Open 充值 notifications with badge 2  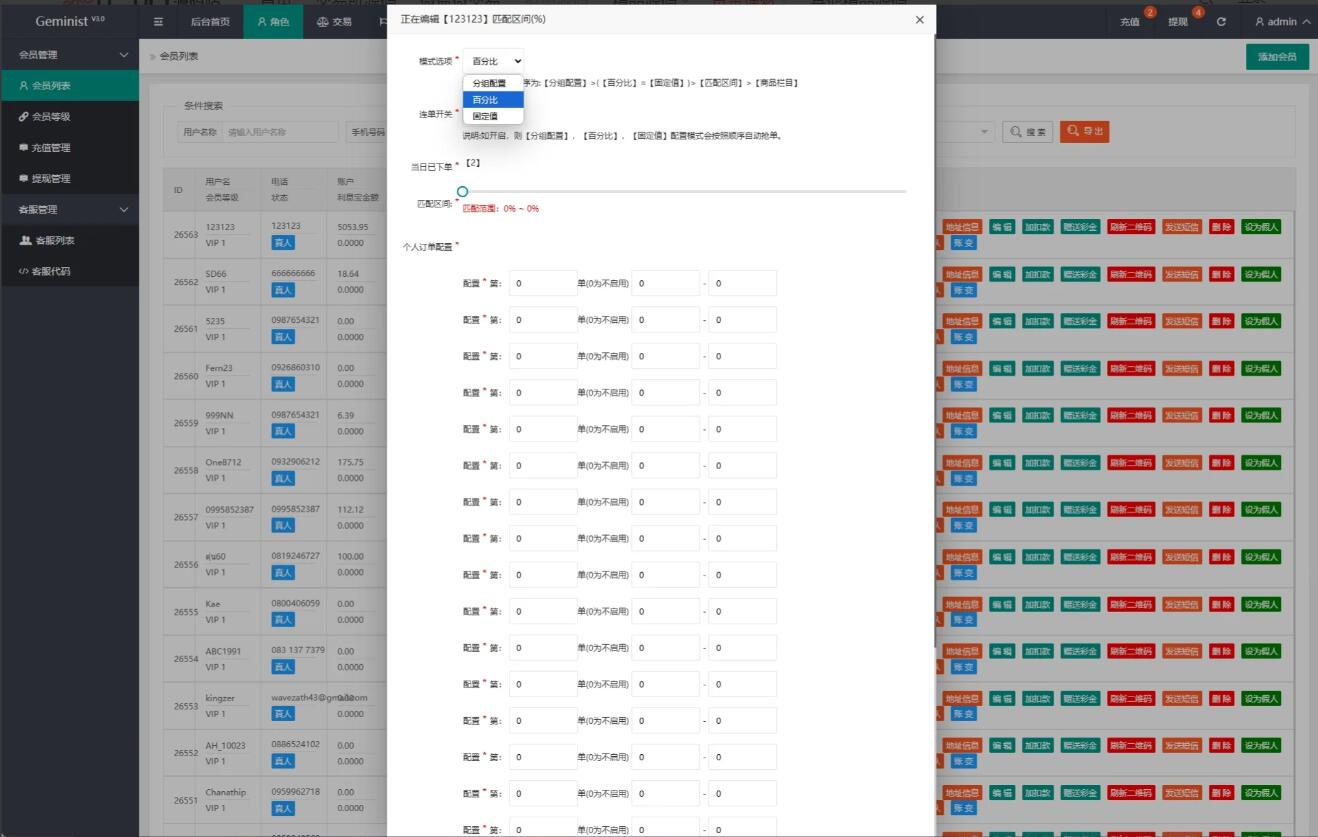click(1130, 22)
